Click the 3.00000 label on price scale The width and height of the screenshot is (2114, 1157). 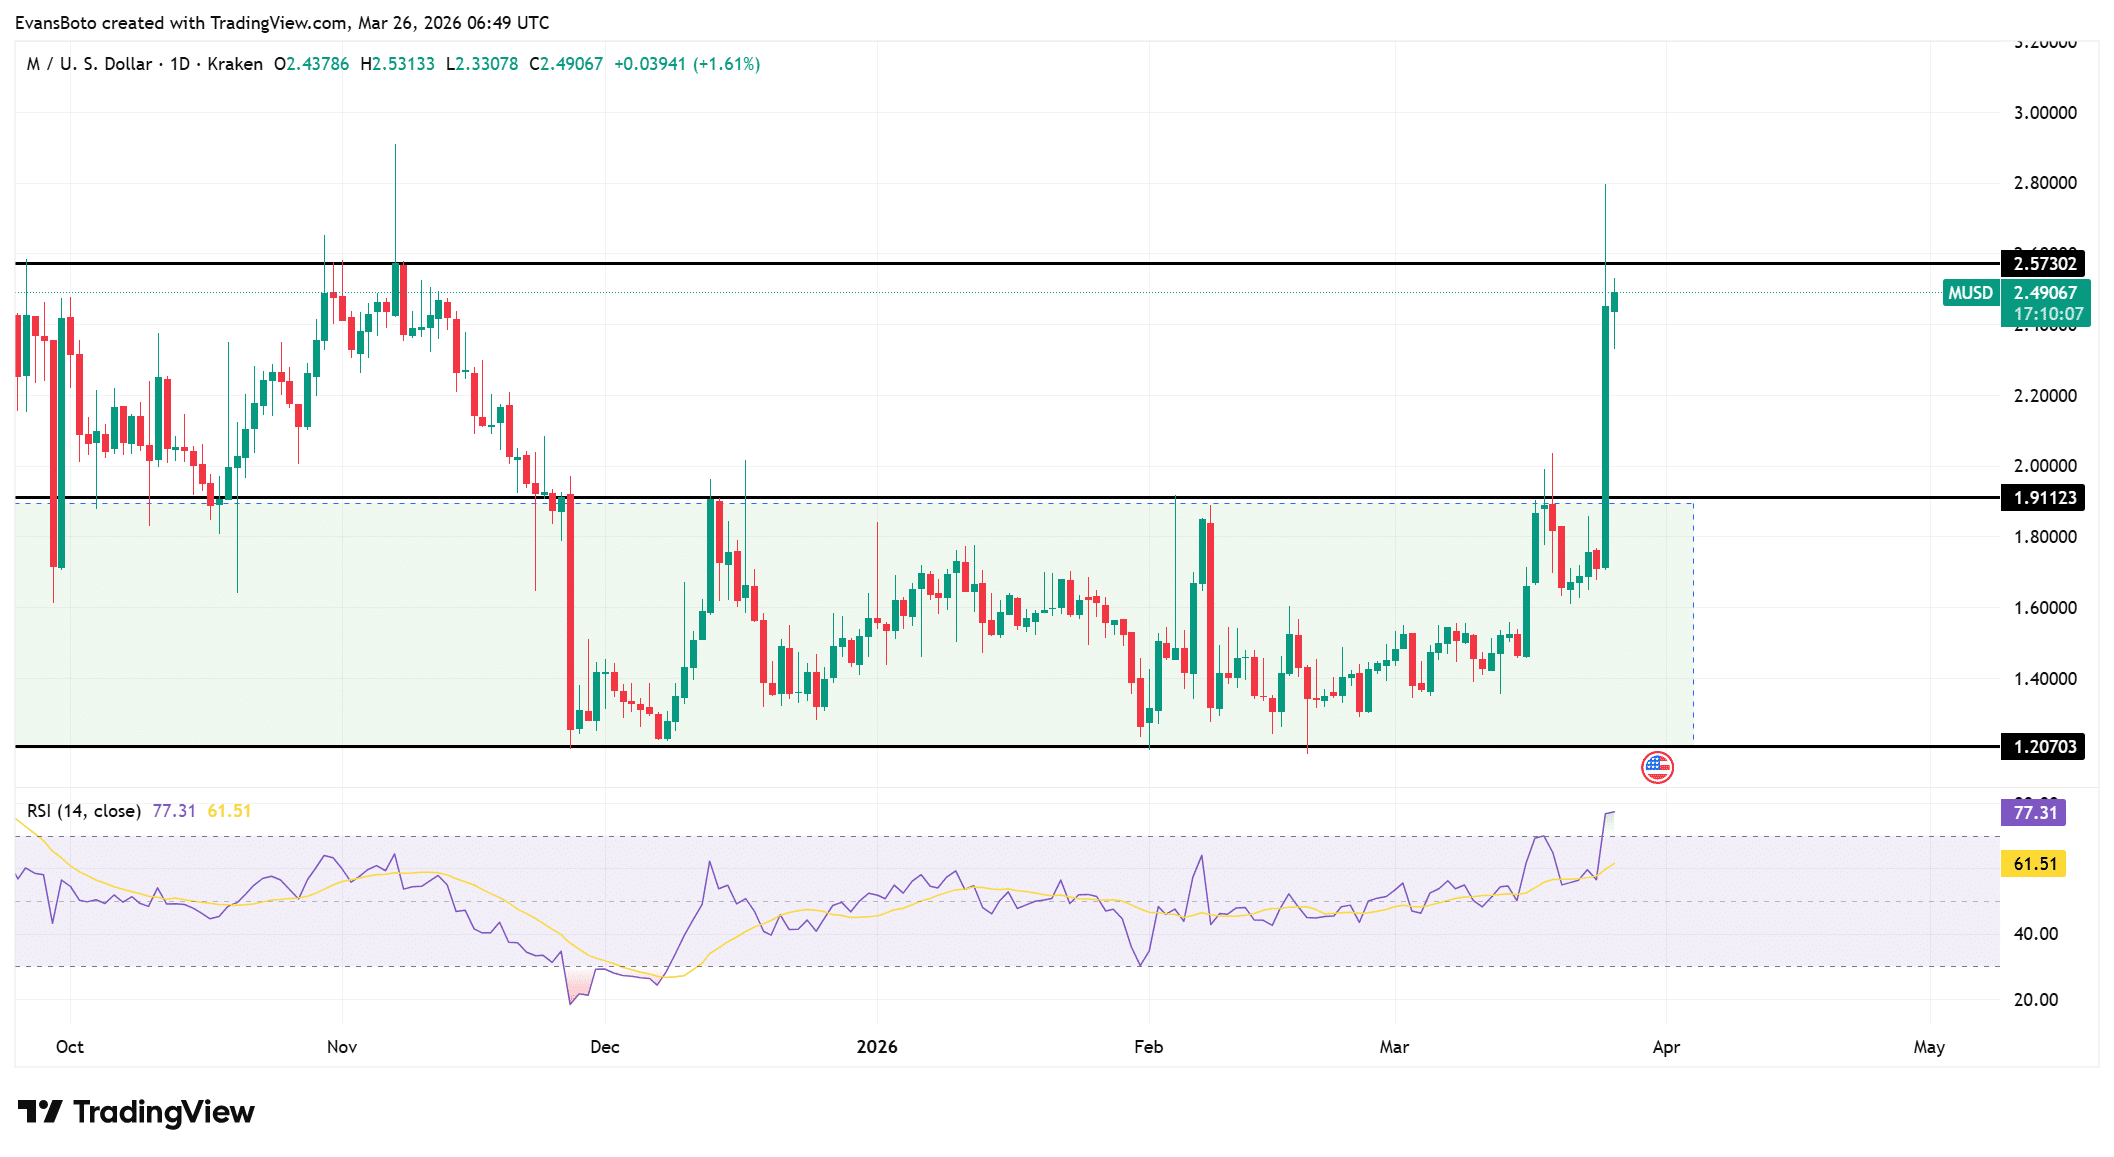click(x=2045, y=113)
